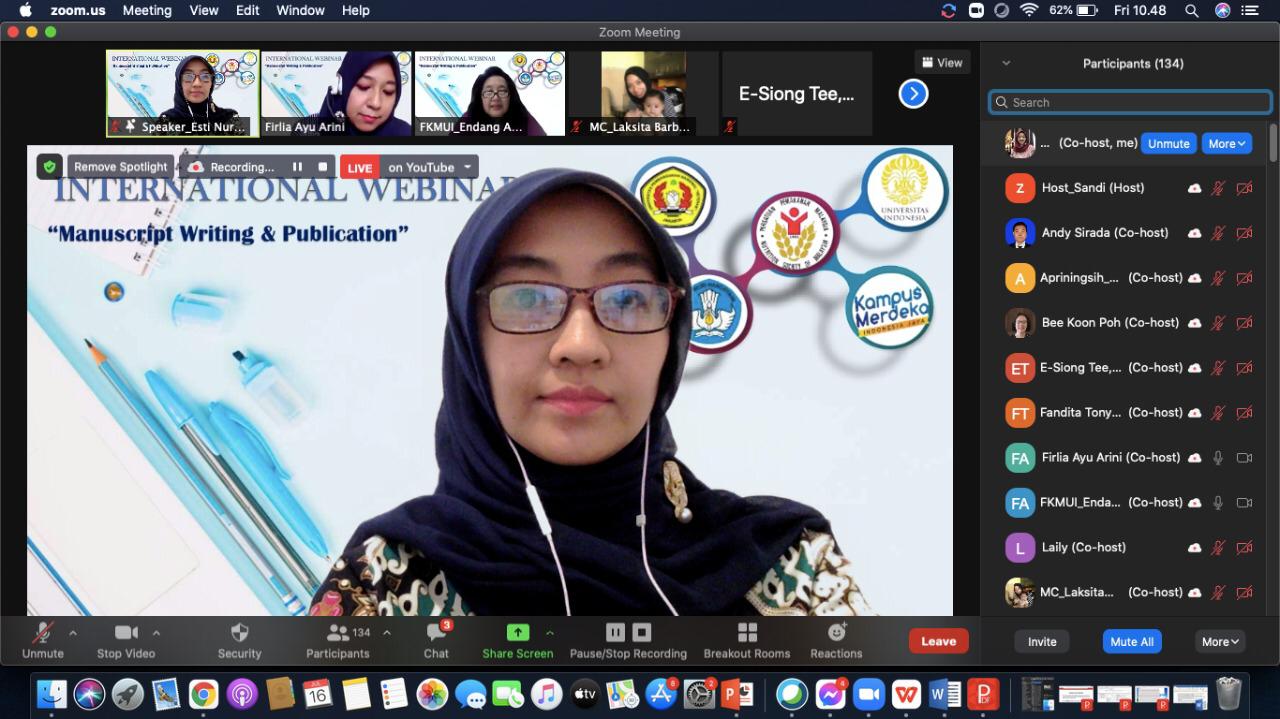Open the Chat panel icon
This screenshot has height=719, width=1280.
click(436, 633)
